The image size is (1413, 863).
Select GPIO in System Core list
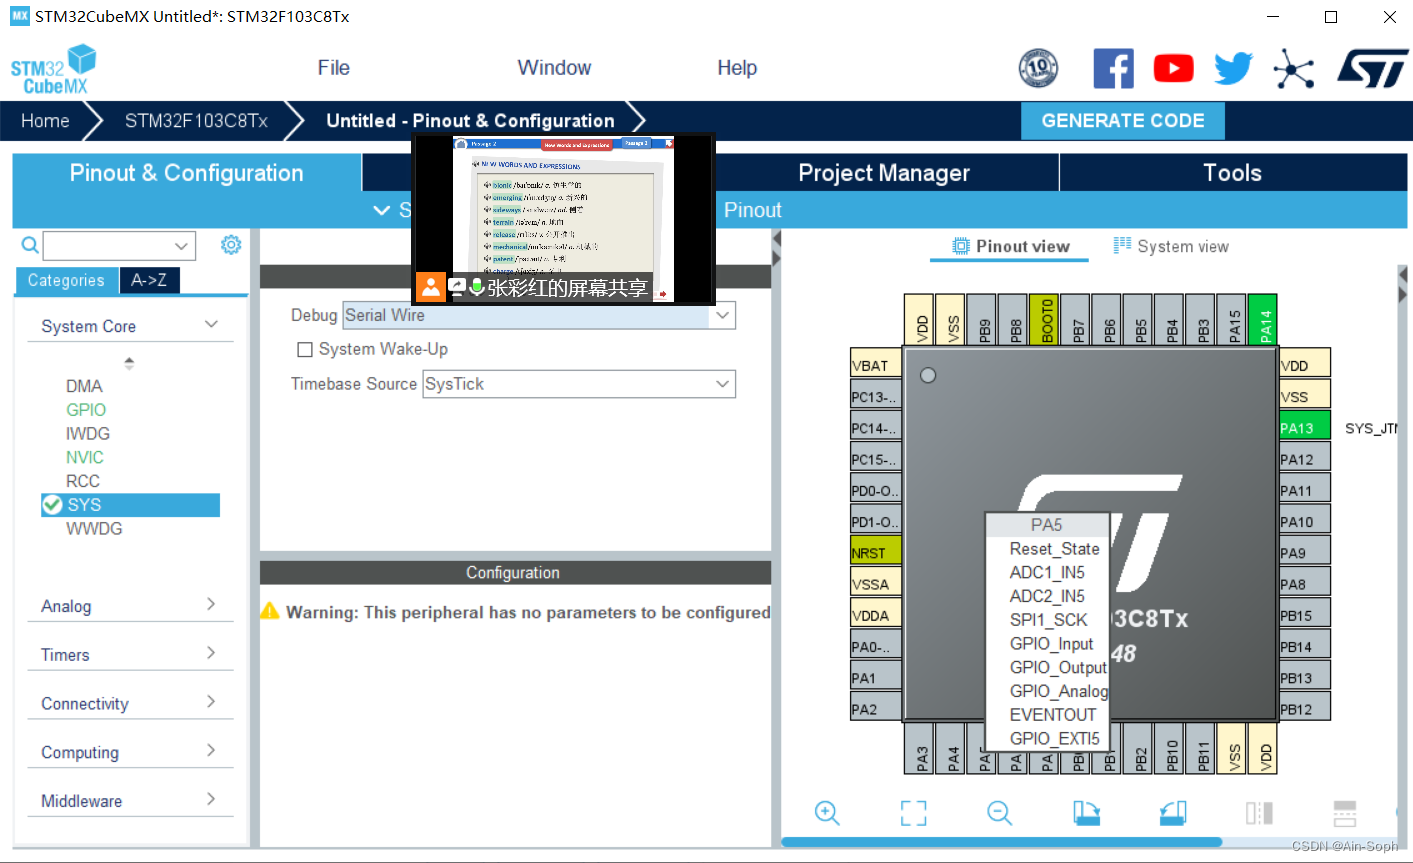pyautogui.click(x=86, y=410)
